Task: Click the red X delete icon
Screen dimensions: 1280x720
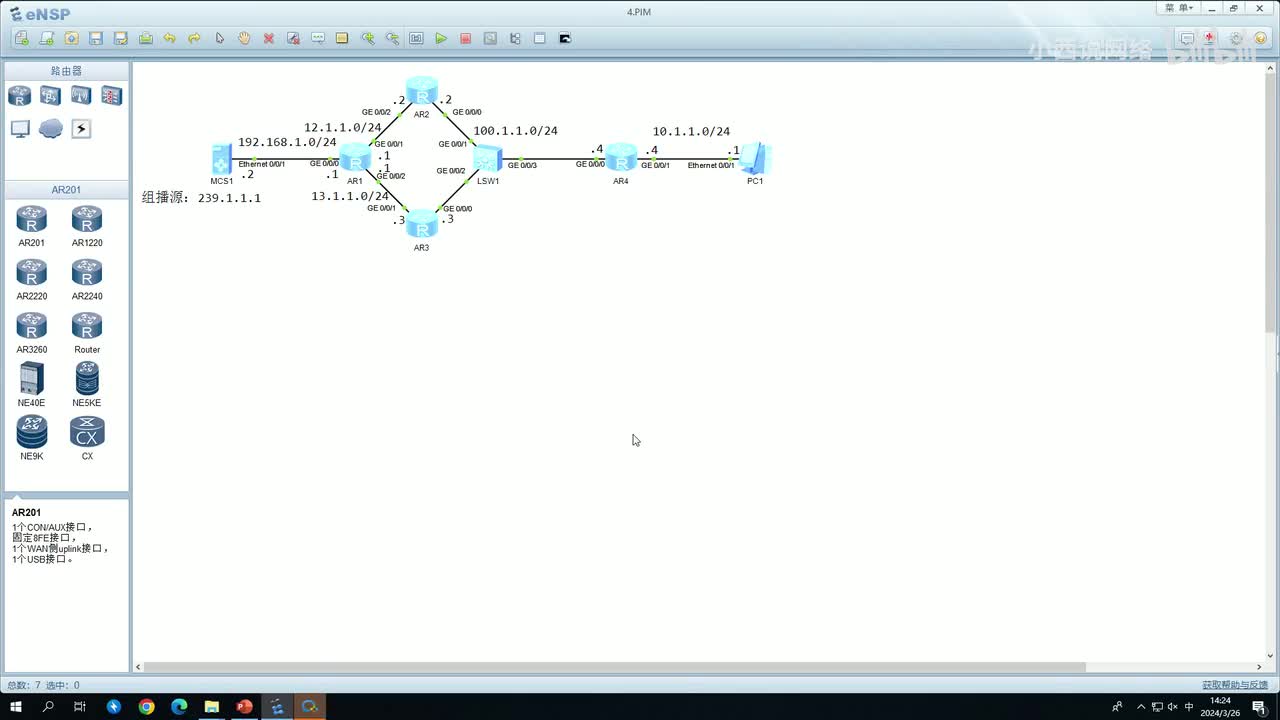Action: click(x=269, y=38)
